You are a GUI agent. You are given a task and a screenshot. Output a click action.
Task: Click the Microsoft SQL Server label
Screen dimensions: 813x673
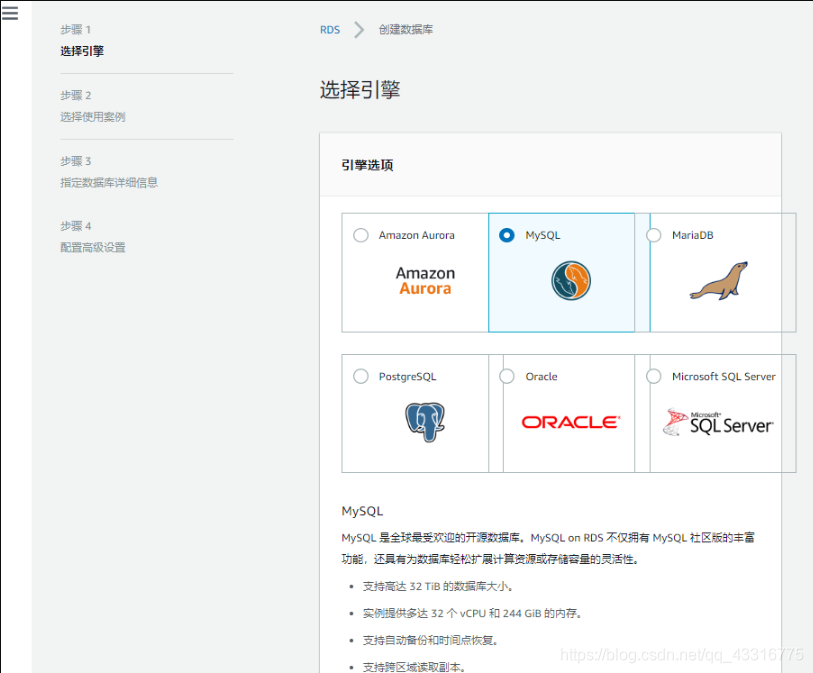724,376
